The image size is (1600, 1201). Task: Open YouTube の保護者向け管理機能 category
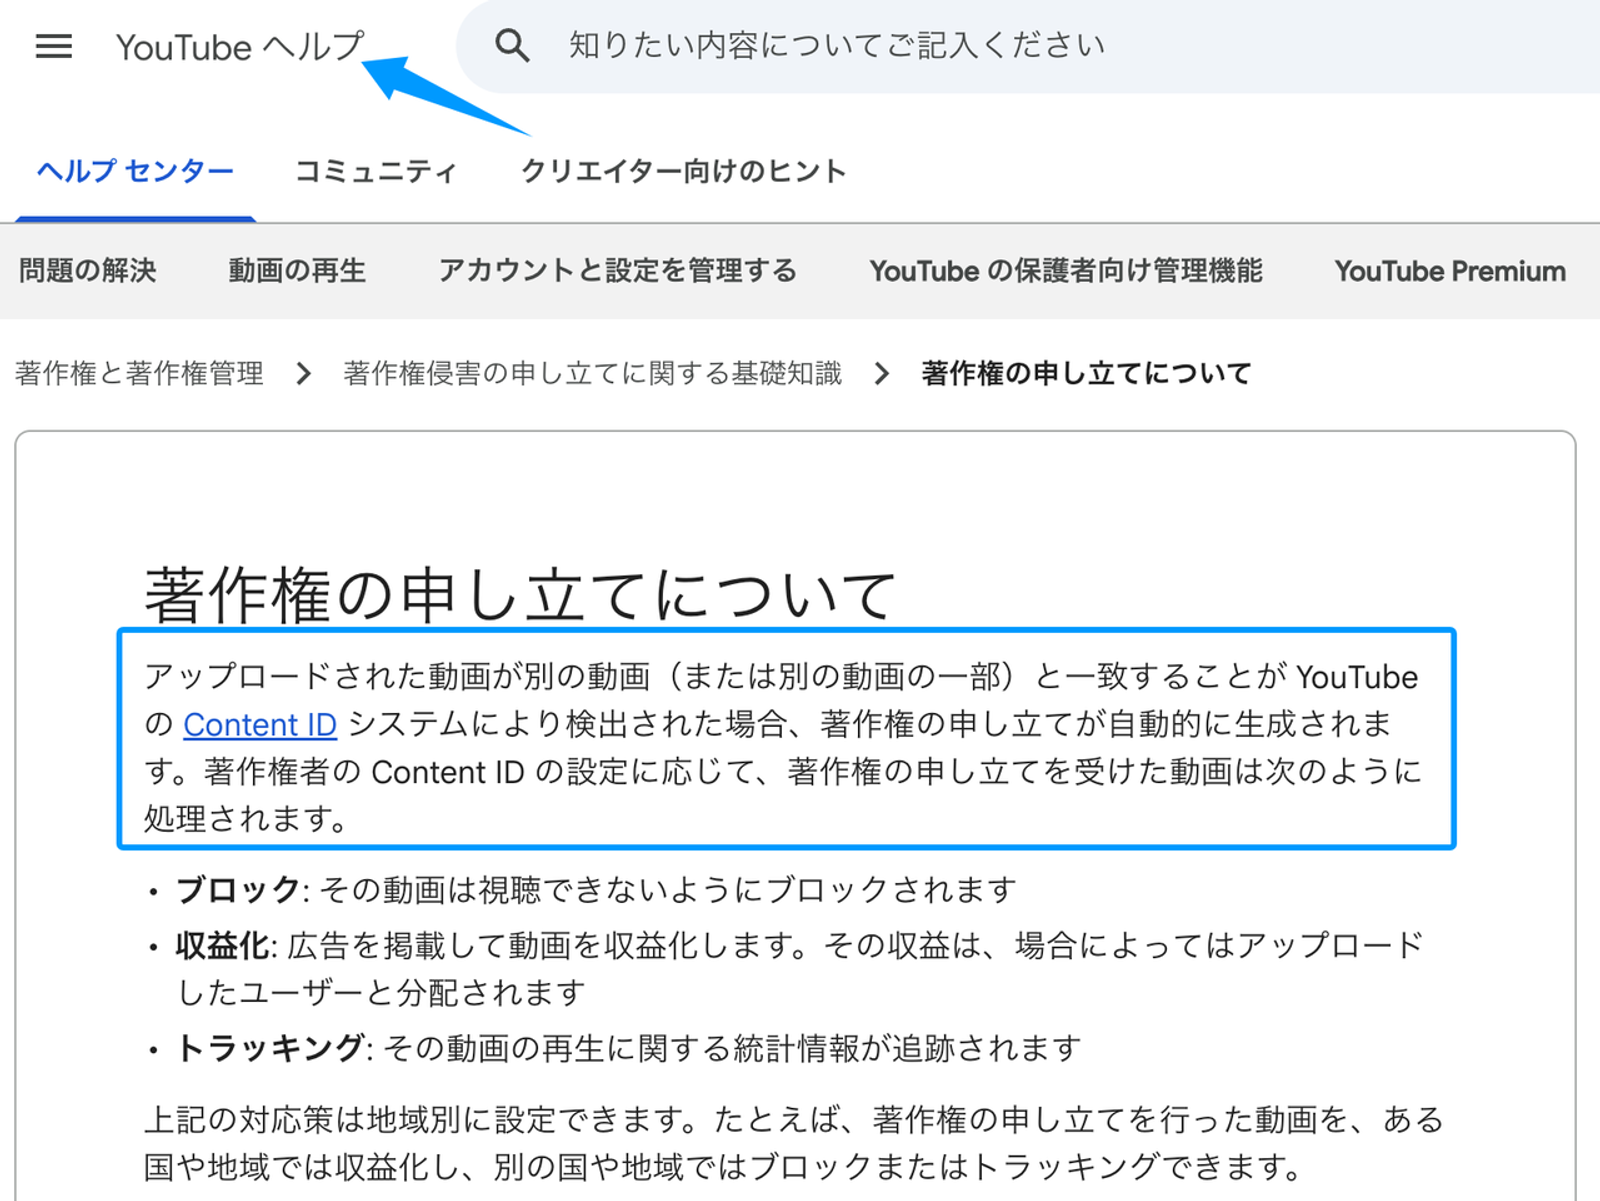pyautogui.click(x=1066, y=271)
